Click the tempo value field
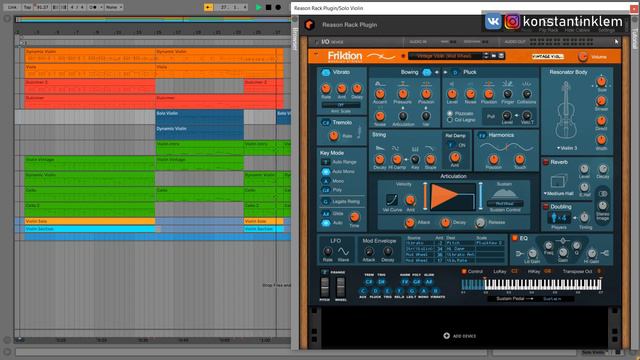640x360 pixels. click(x=42, y=7)
